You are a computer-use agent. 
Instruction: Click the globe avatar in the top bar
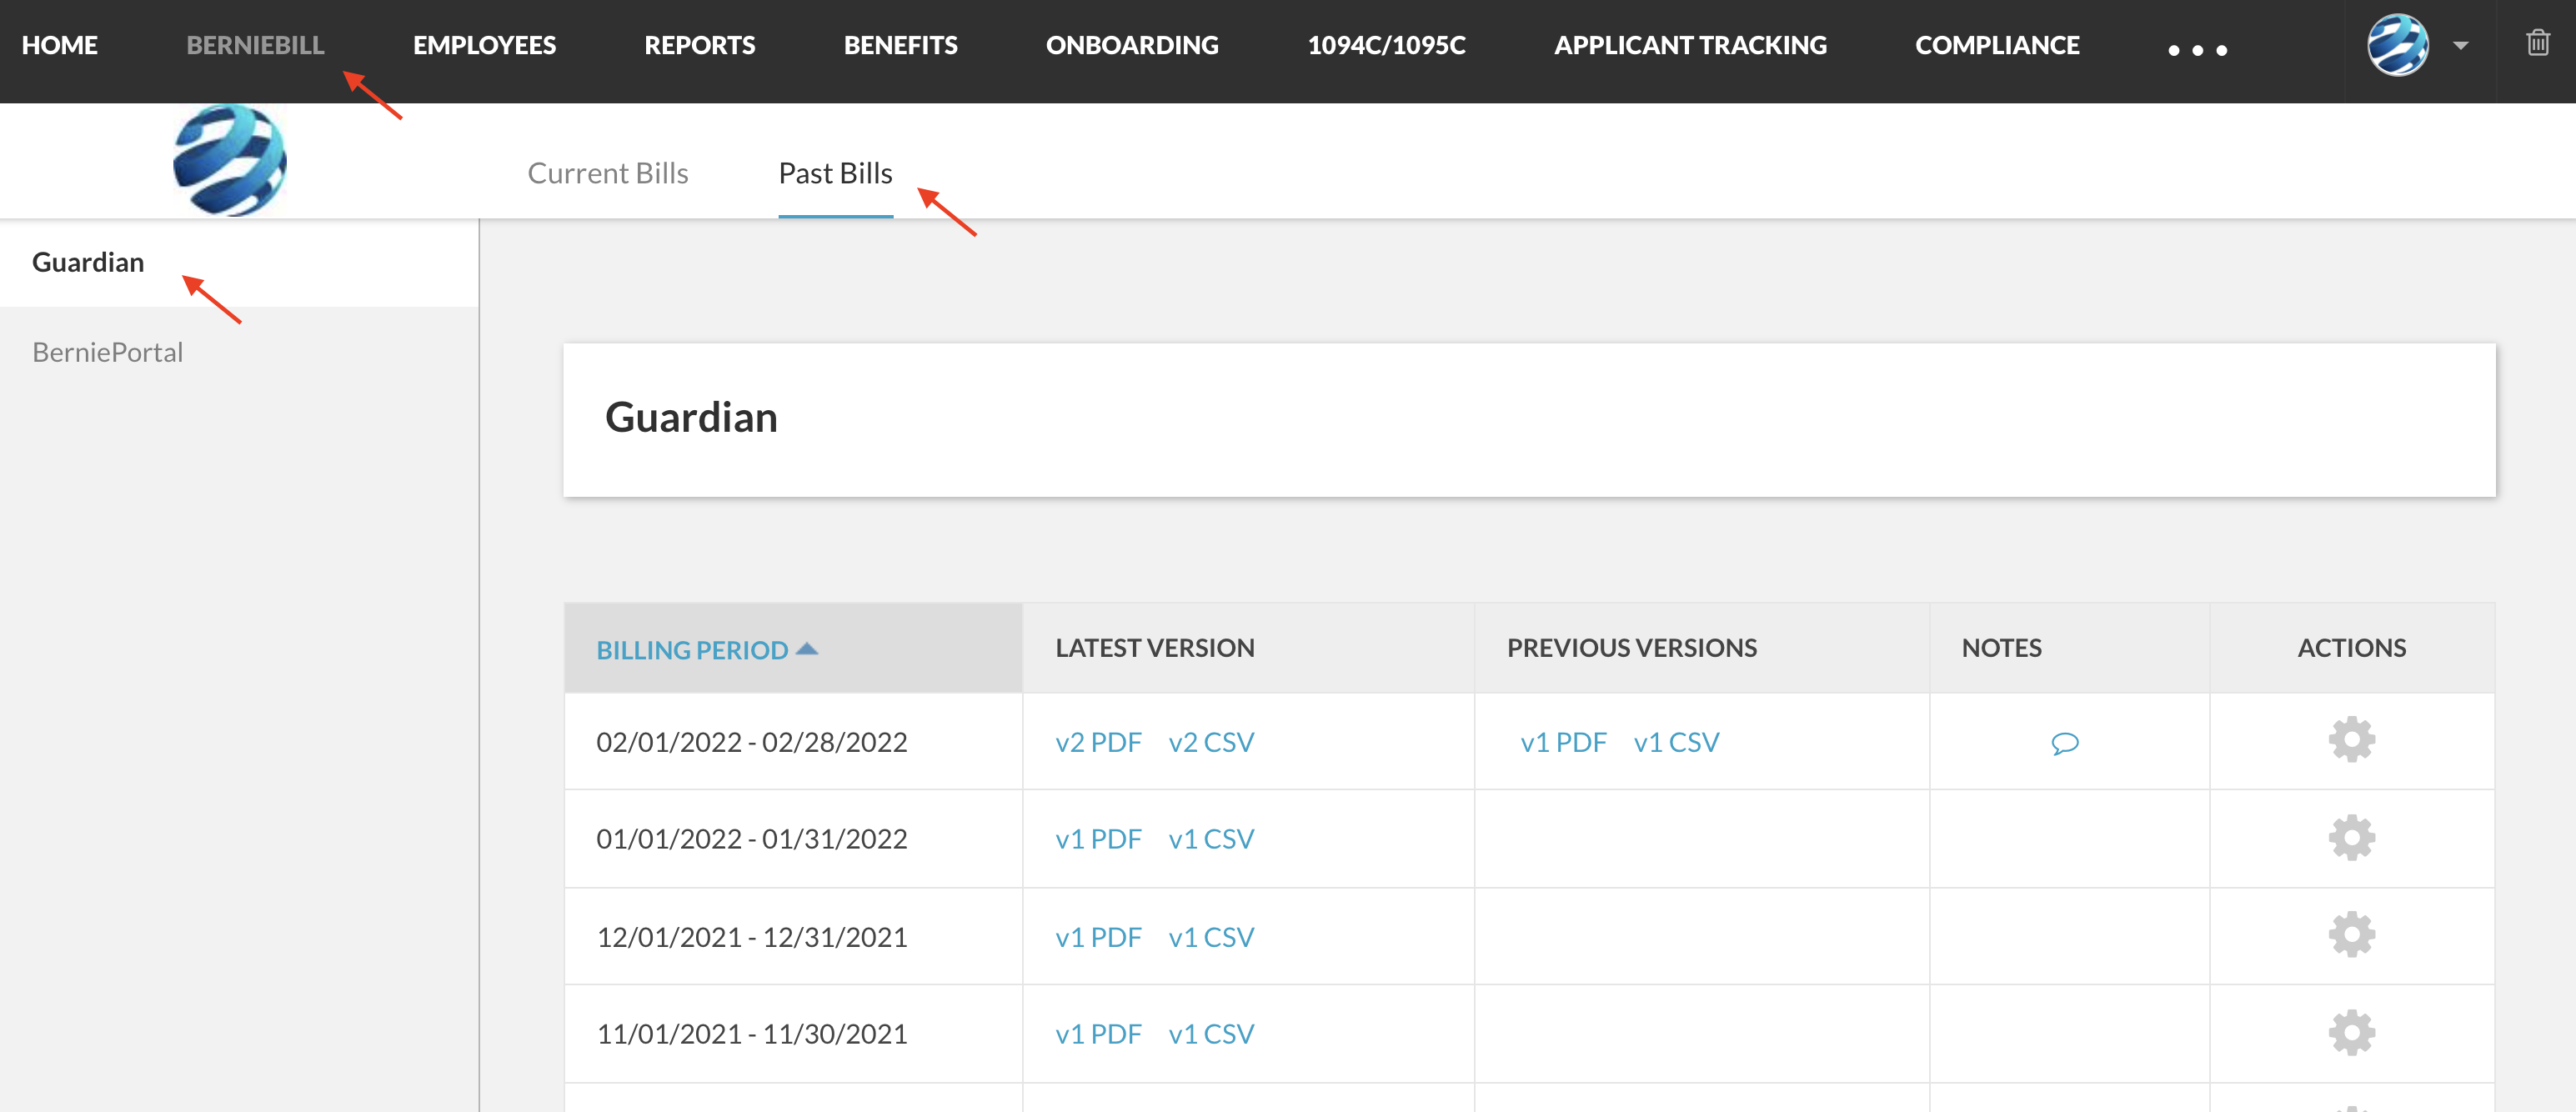2397,45
